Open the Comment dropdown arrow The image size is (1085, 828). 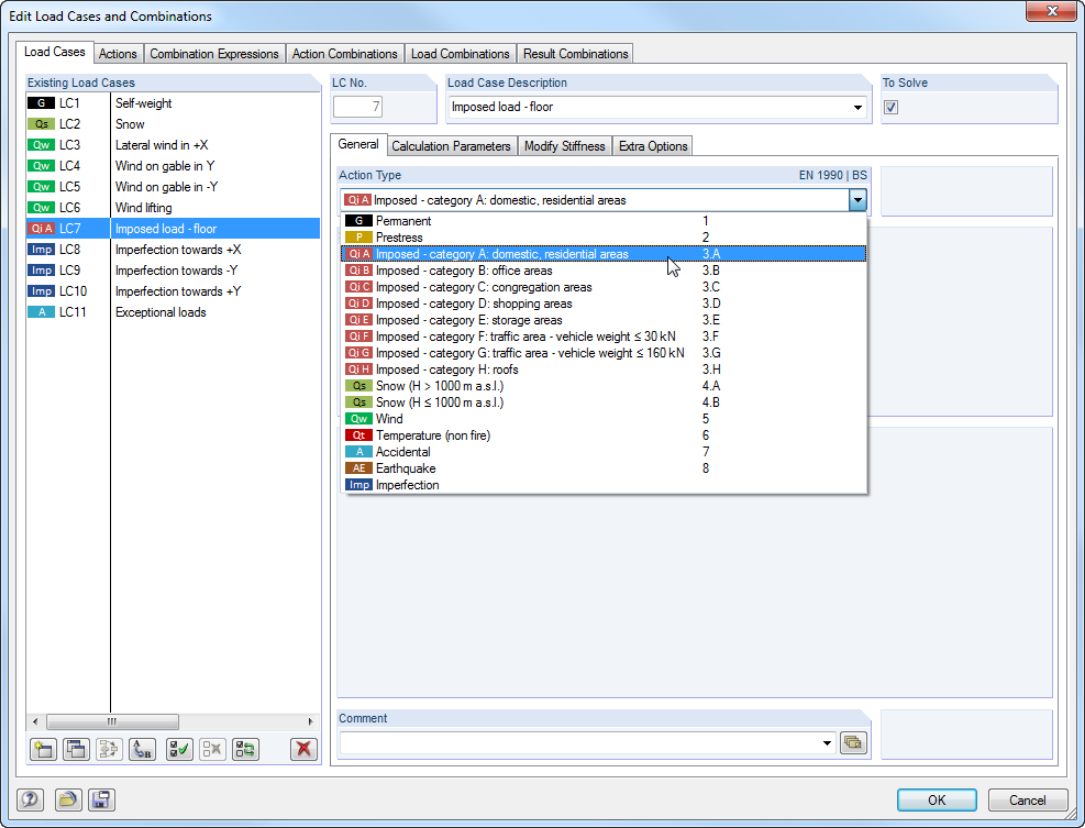[827, 743]
